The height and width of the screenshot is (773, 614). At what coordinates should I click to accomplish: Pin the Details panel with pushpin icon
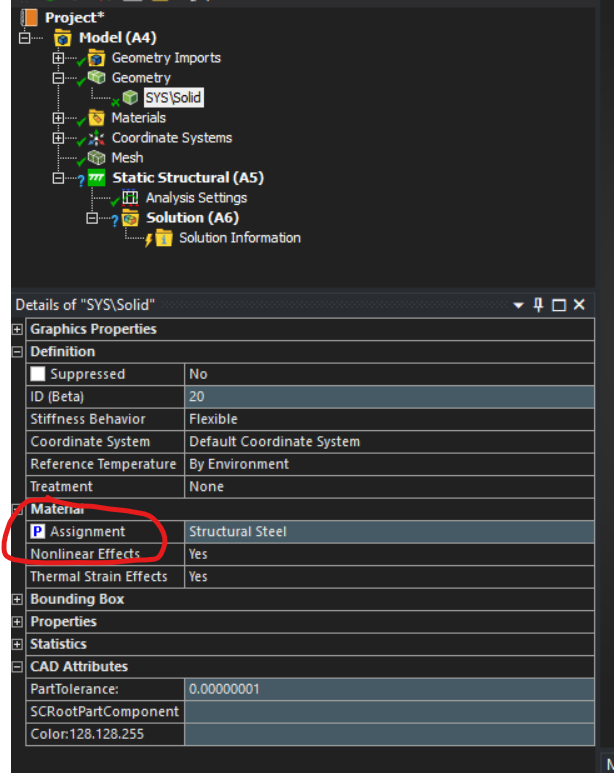[538, 305]
